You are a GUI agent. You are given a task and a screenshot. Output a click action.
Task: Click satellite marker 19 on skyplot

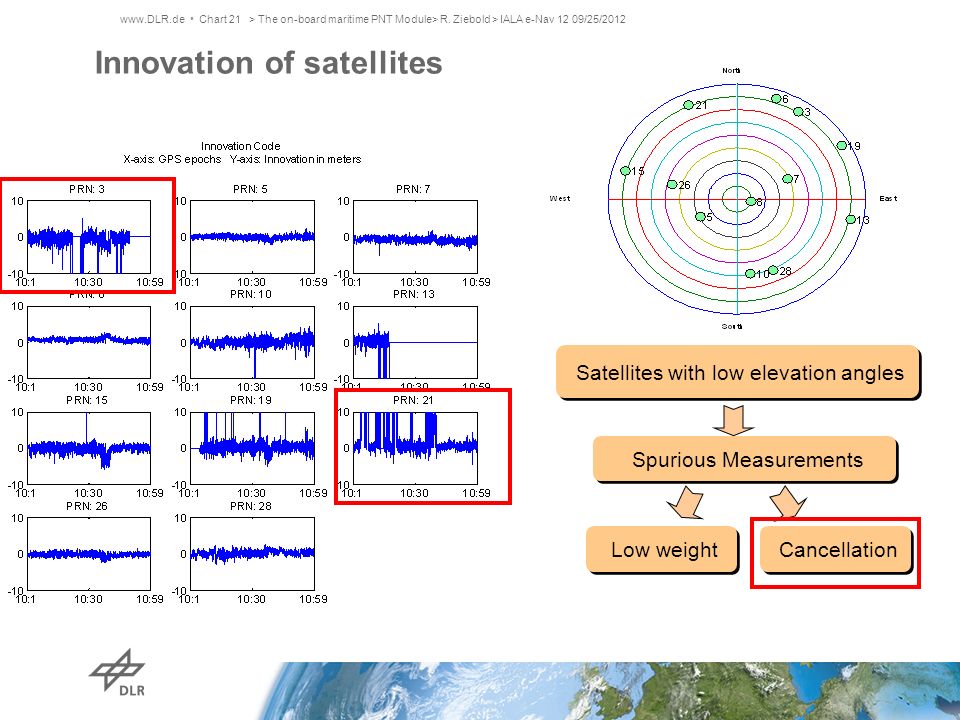click(x=842, y=145)
